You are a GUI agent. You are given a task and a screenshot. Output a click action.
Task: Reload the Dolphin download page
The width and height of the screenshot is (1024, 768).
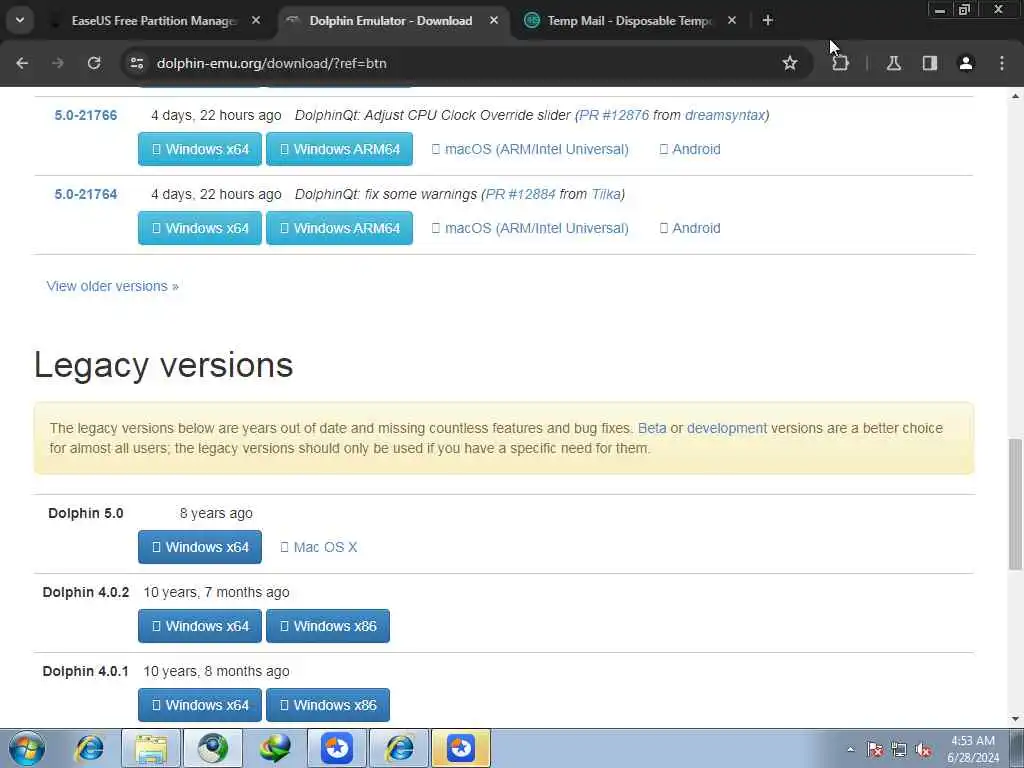pos(94,63)
